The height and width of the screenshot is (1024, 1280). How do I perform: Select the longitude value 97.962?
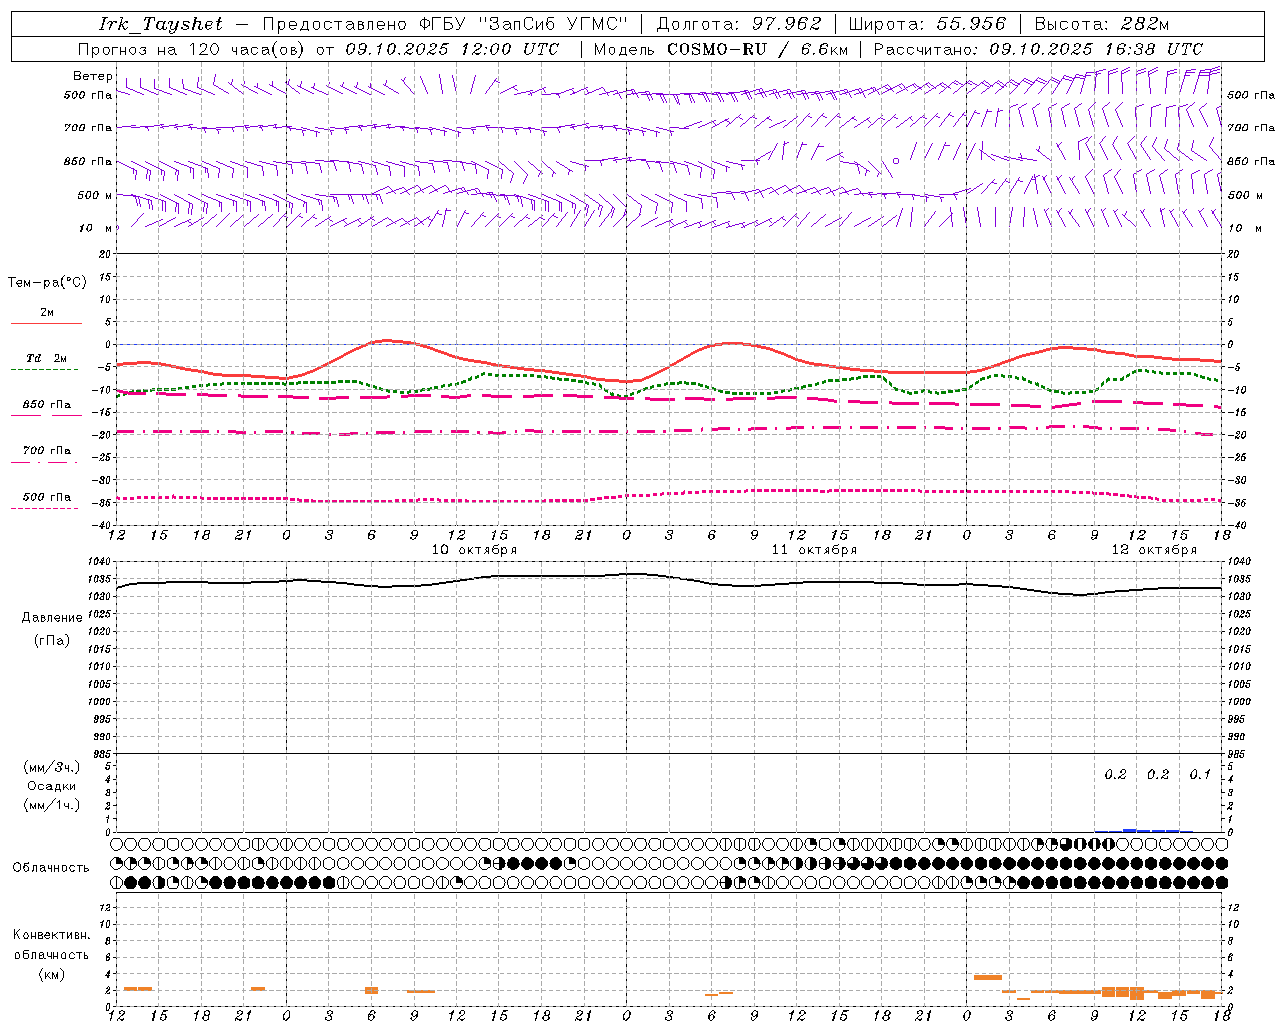(x=787, y=24)
